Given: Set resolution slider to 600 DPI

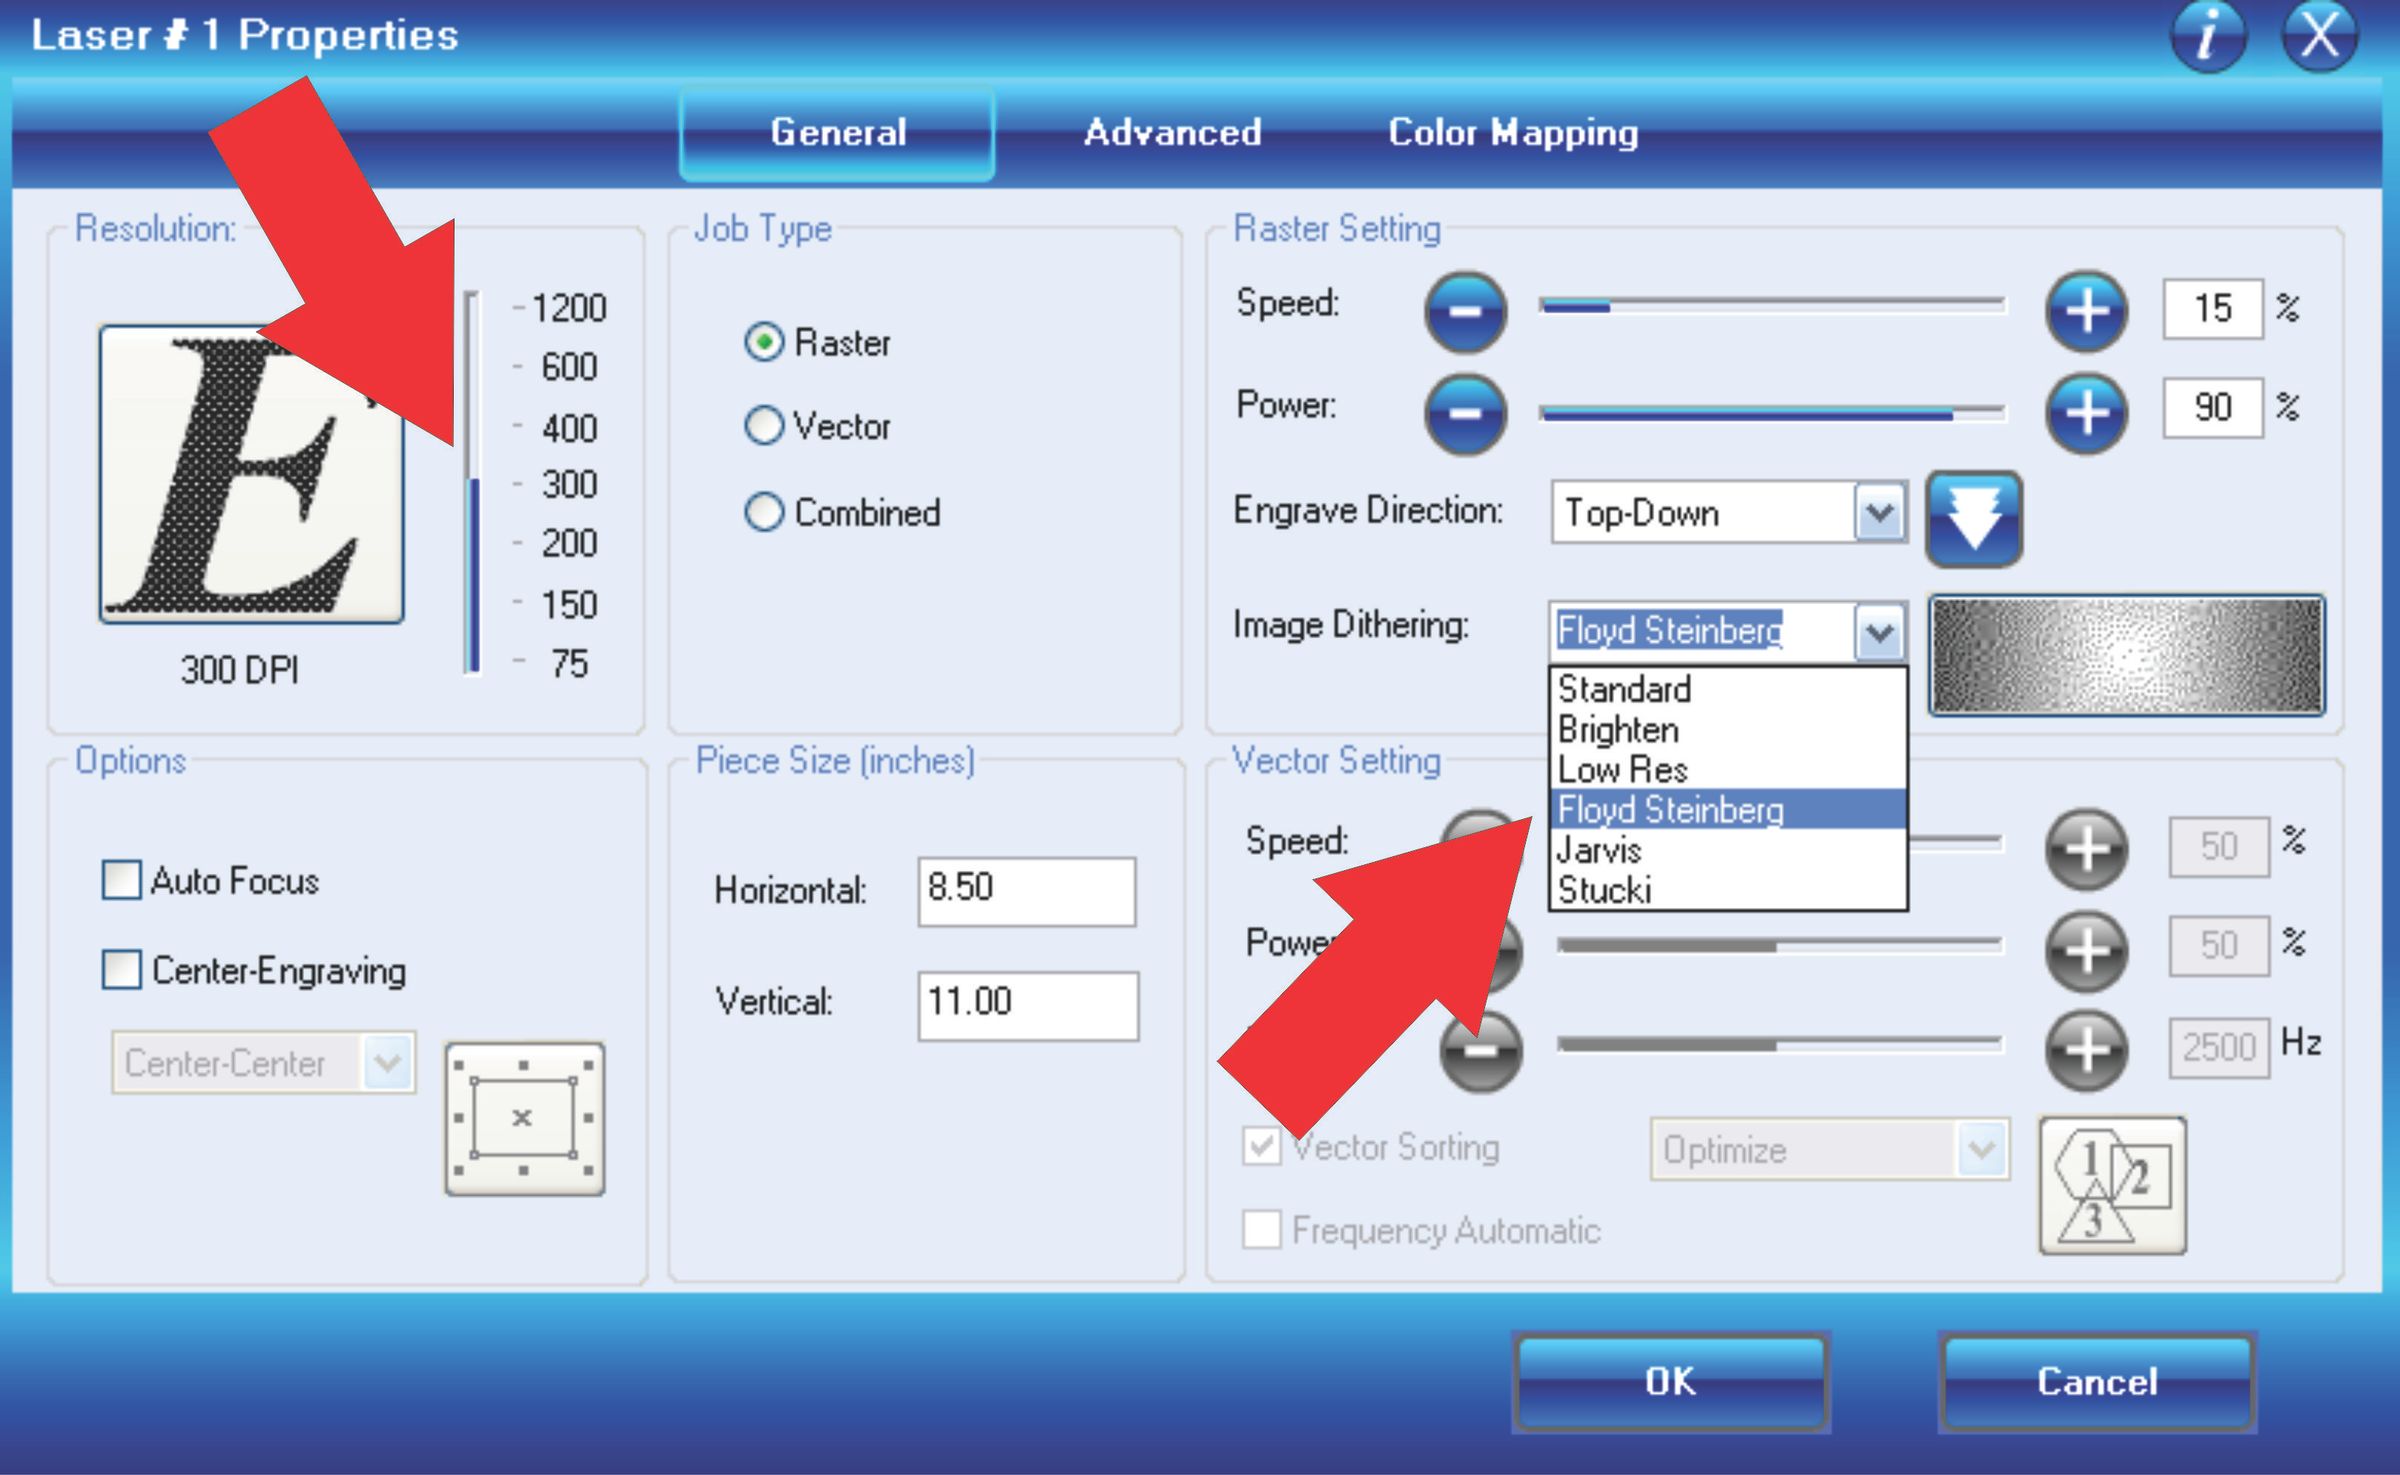Looking at the screenshot, I should (x=472, y=368).
